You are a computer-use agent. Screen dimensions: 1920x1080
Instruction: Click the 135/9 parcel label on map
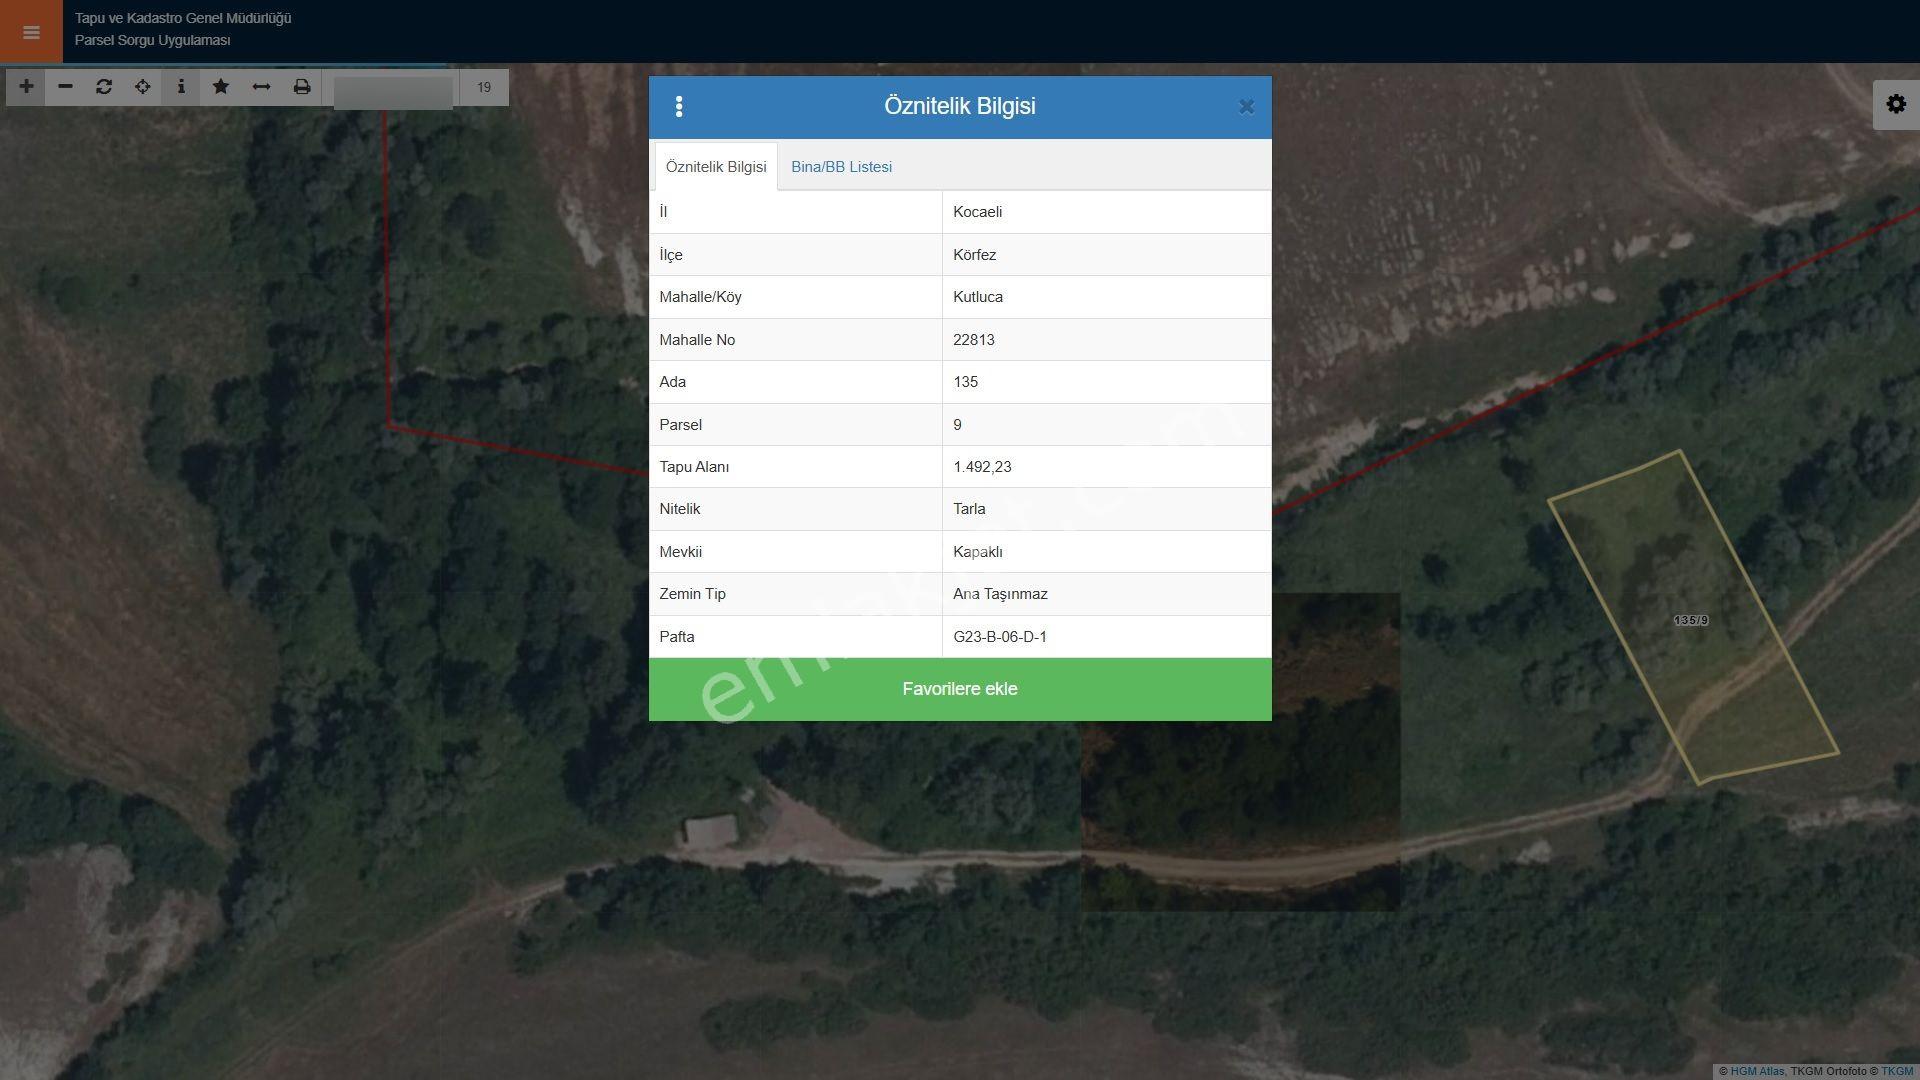point(1691,621)
